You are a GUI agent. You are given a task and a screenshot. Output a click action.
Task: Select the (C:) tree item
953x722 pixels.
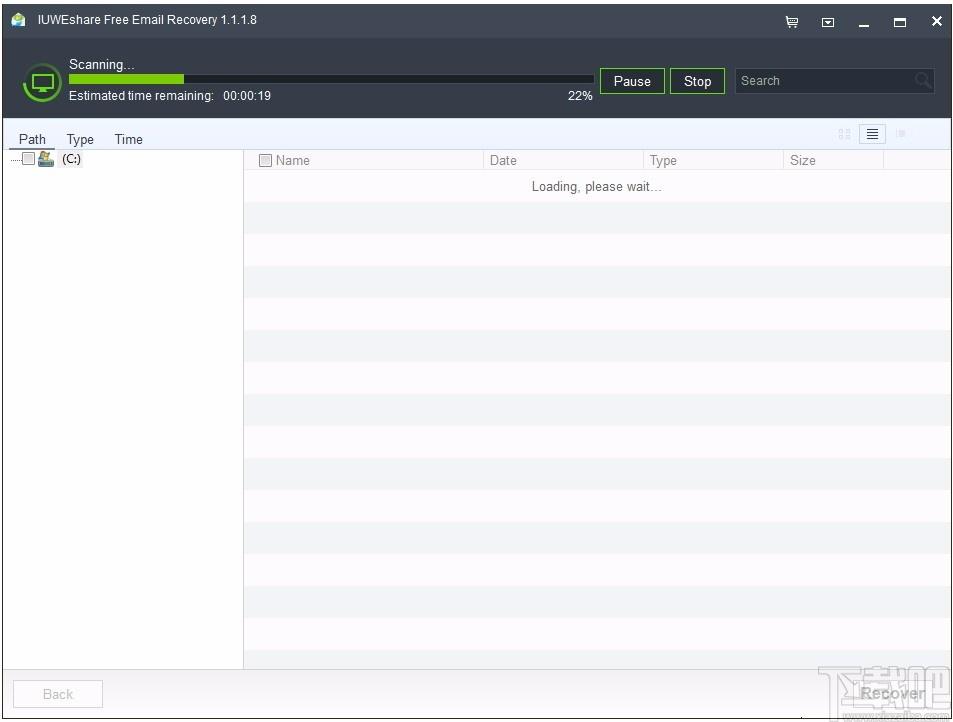point(71,159)
